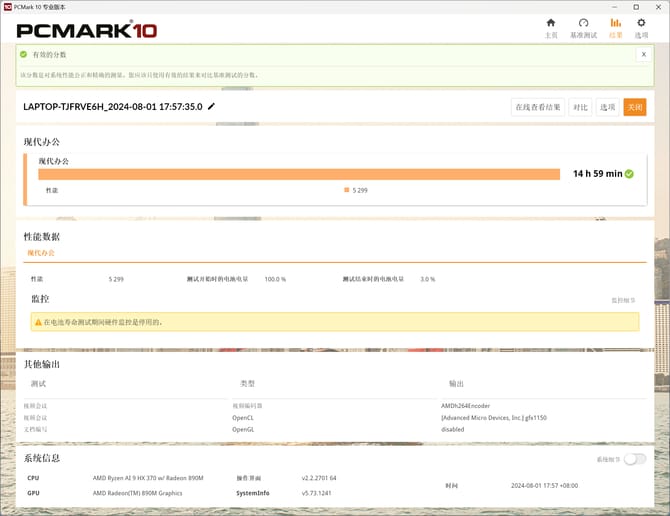Click the 选项 button beside 对比
The width and height of the screenshot is (670, 516).
(x=607, y=107)
